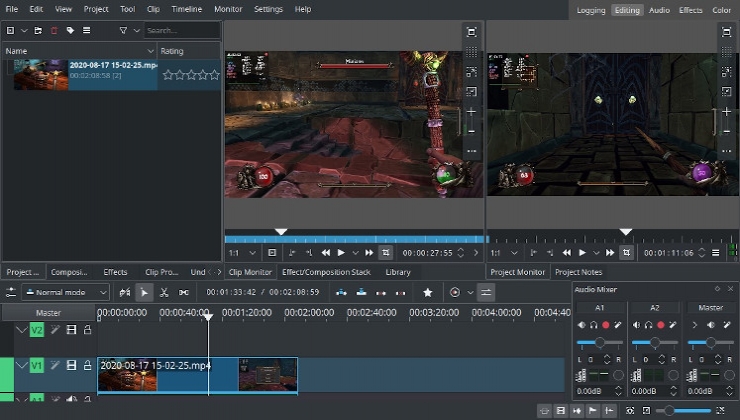Viewport: 740px width, 420px height.
Task: Toggle snapping in the bottom status bar
Action: pyautogui.click(x=610, y=411)
